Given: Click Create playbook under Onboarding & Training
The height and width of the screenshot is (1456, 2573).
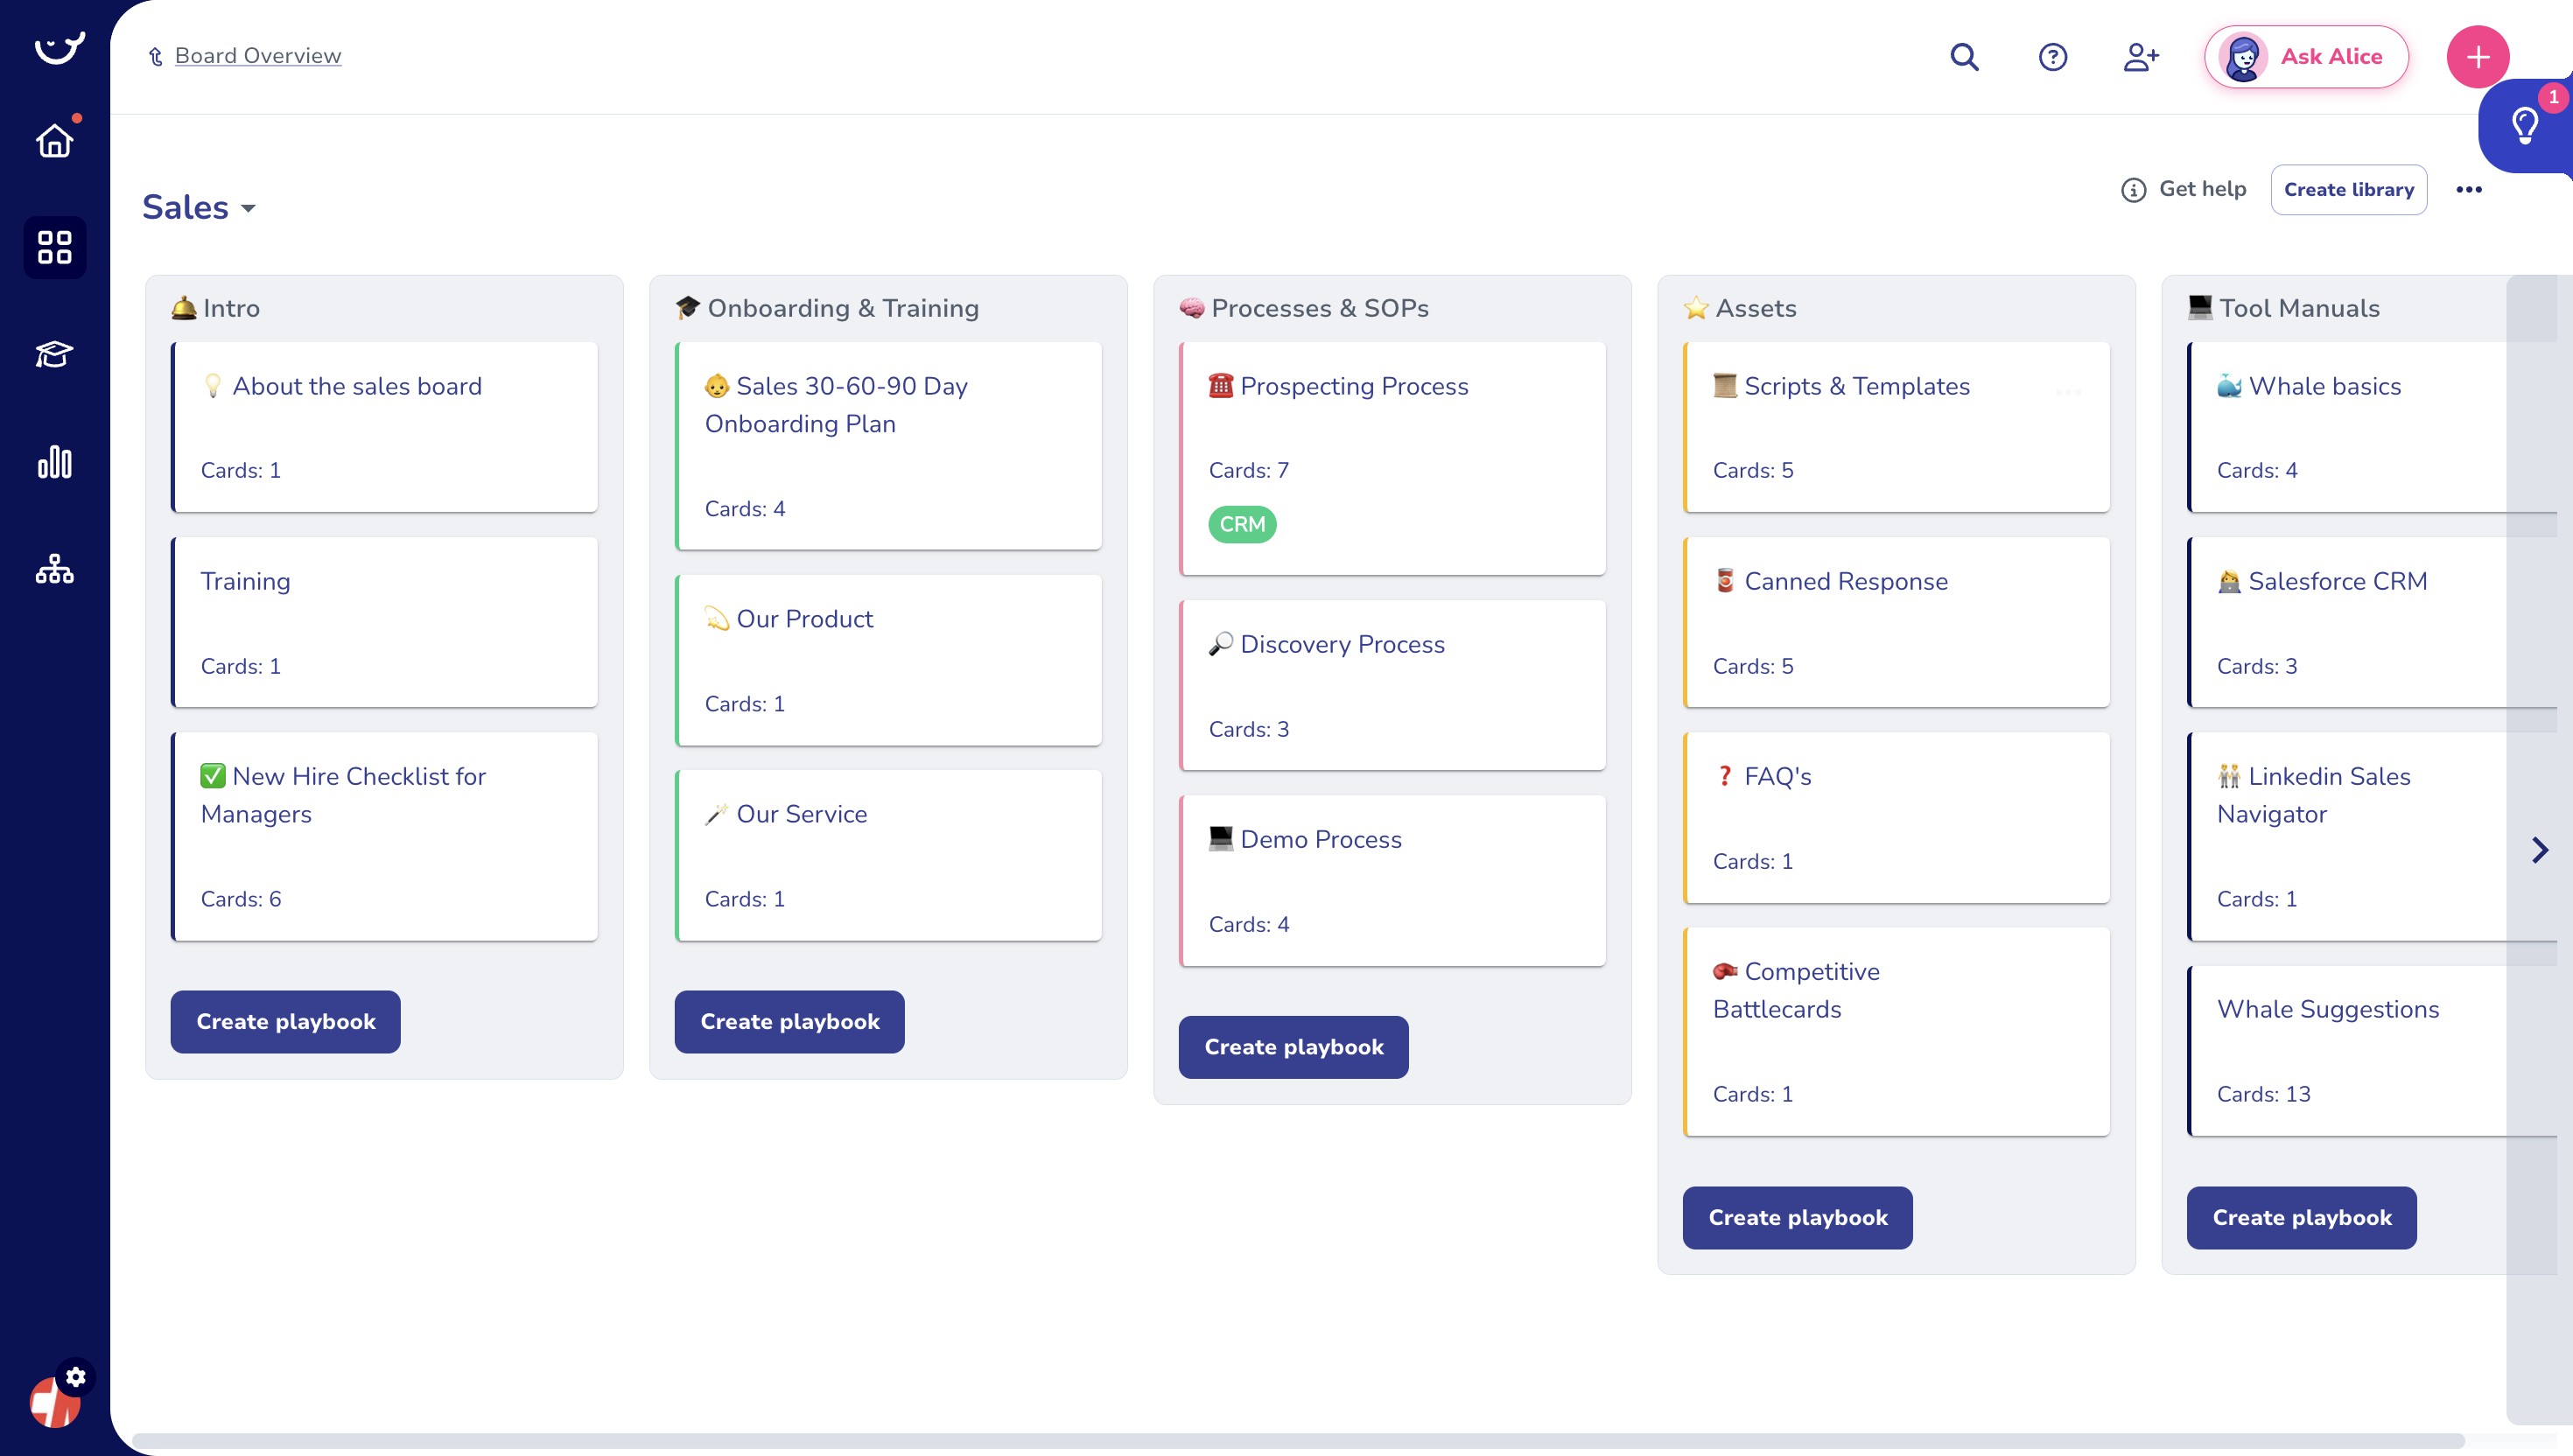Looking at the screenshot, I should point(789,1021).
